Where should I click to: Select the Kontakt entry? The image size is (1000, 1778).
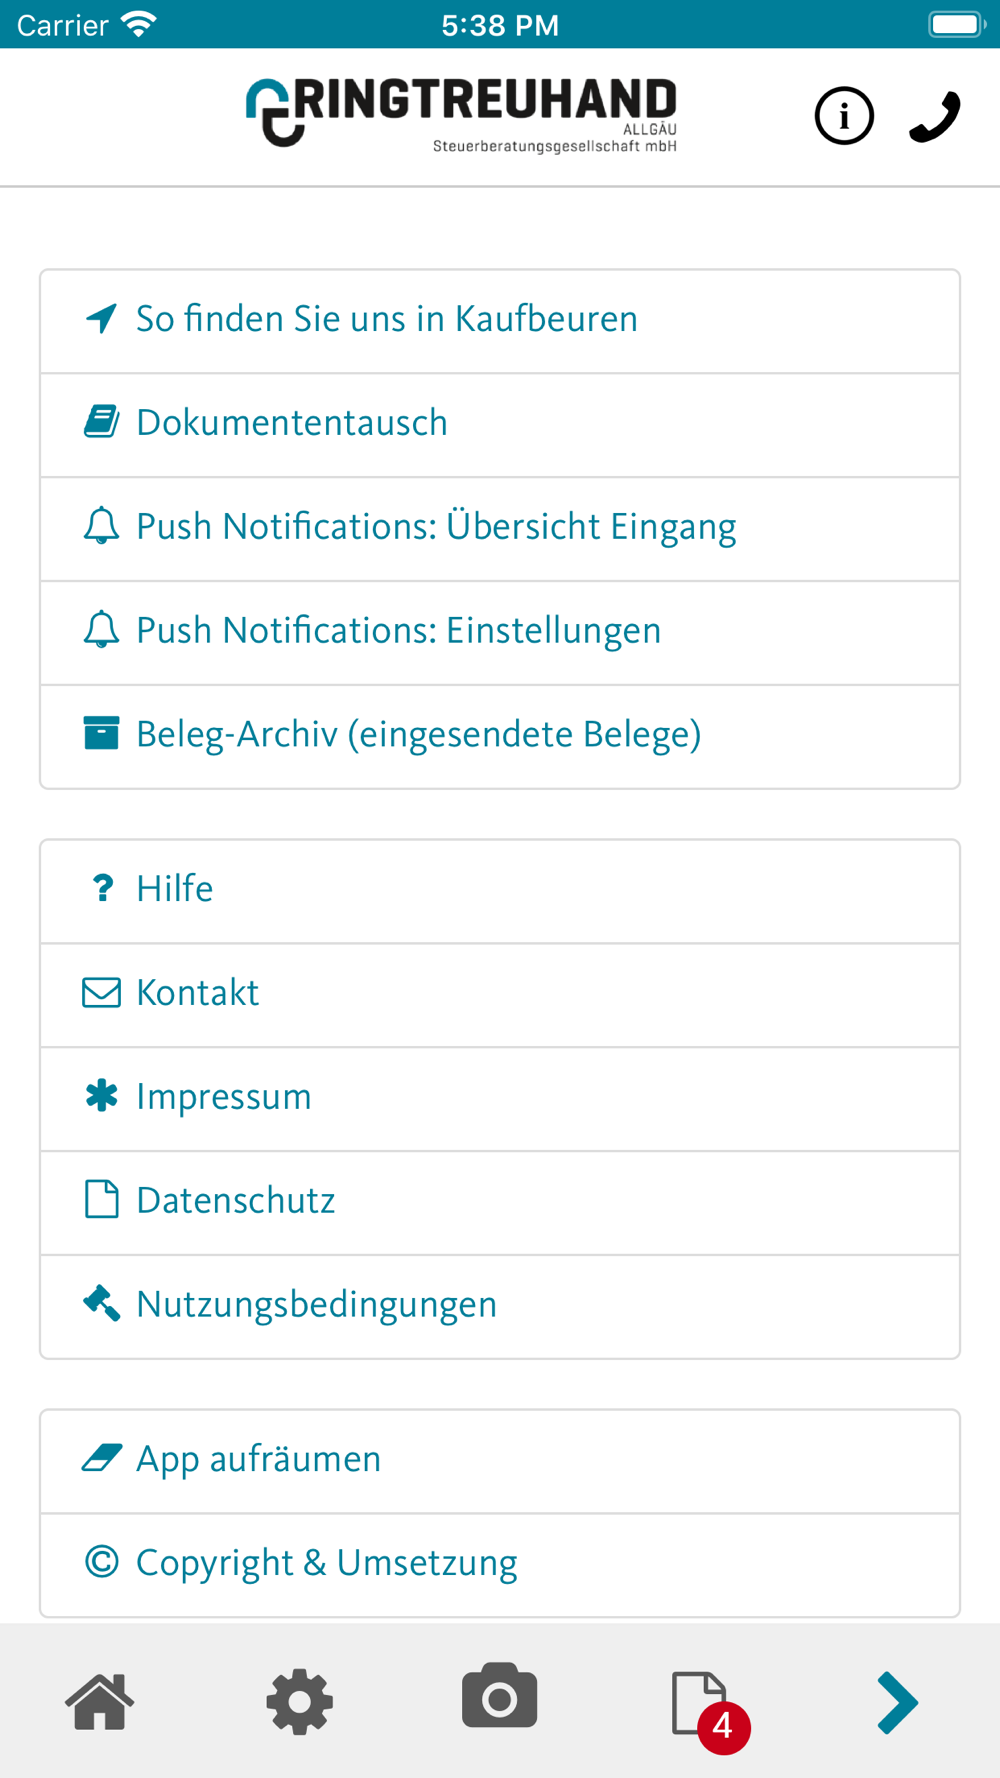pyautogui.click(x=500, y=995)
